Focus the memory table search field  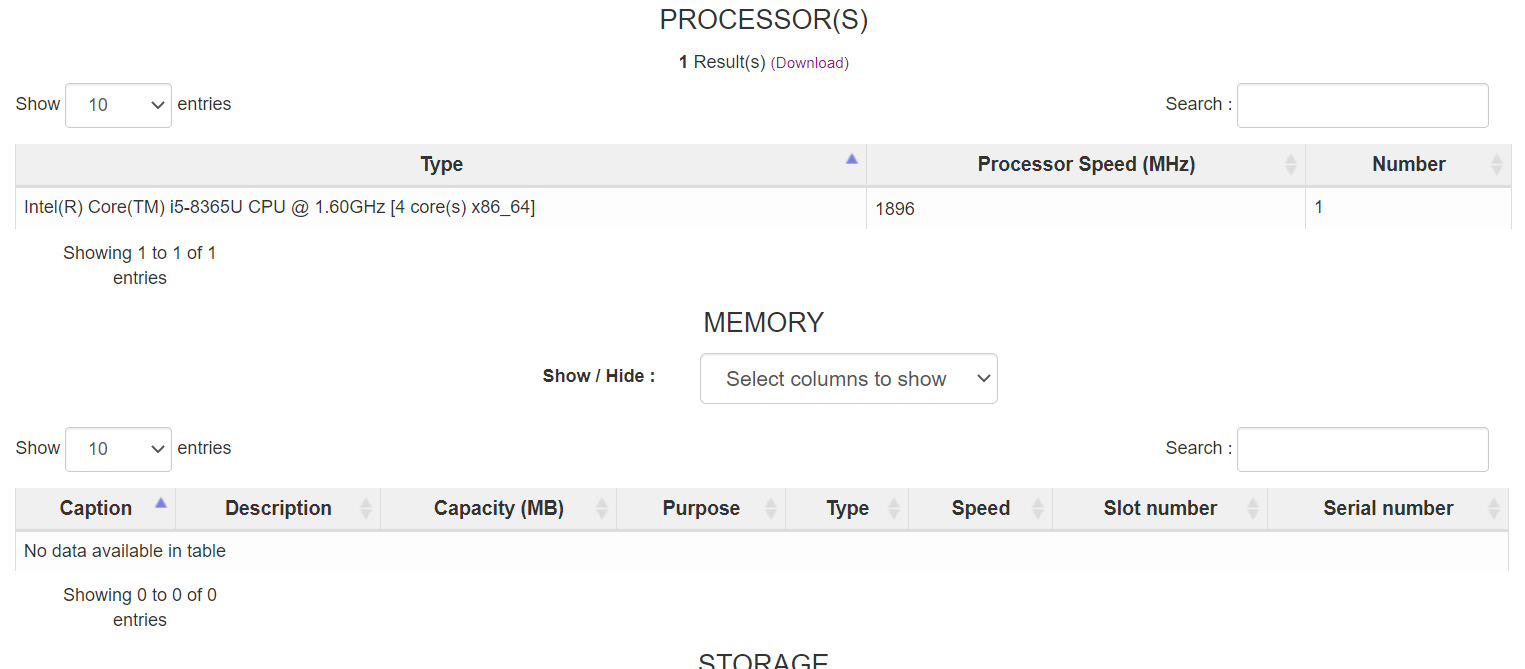point(1363,448)
